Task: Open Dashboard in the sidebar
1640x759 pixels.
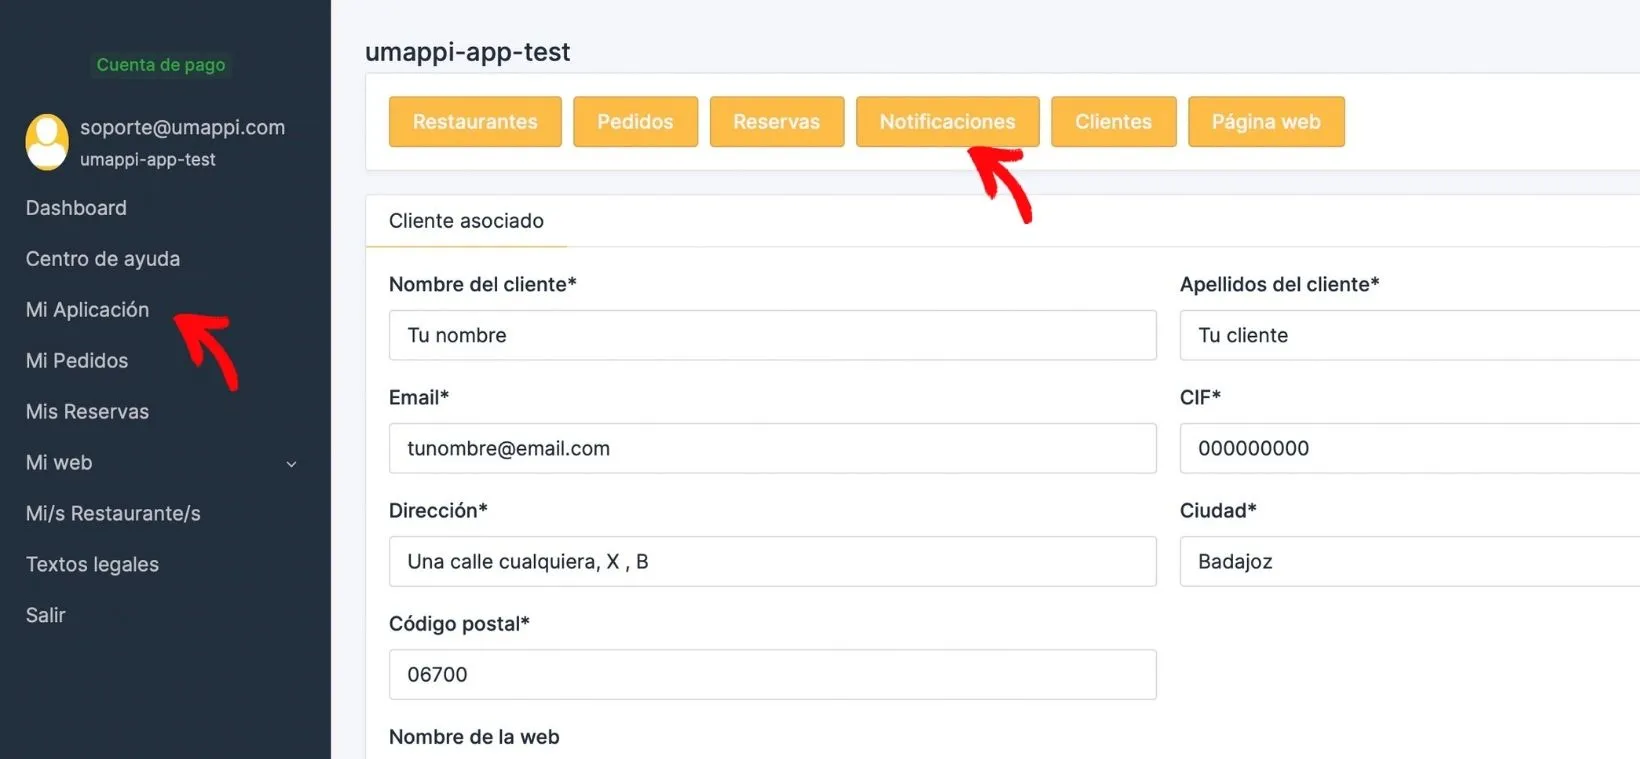Action: [76, 208]
